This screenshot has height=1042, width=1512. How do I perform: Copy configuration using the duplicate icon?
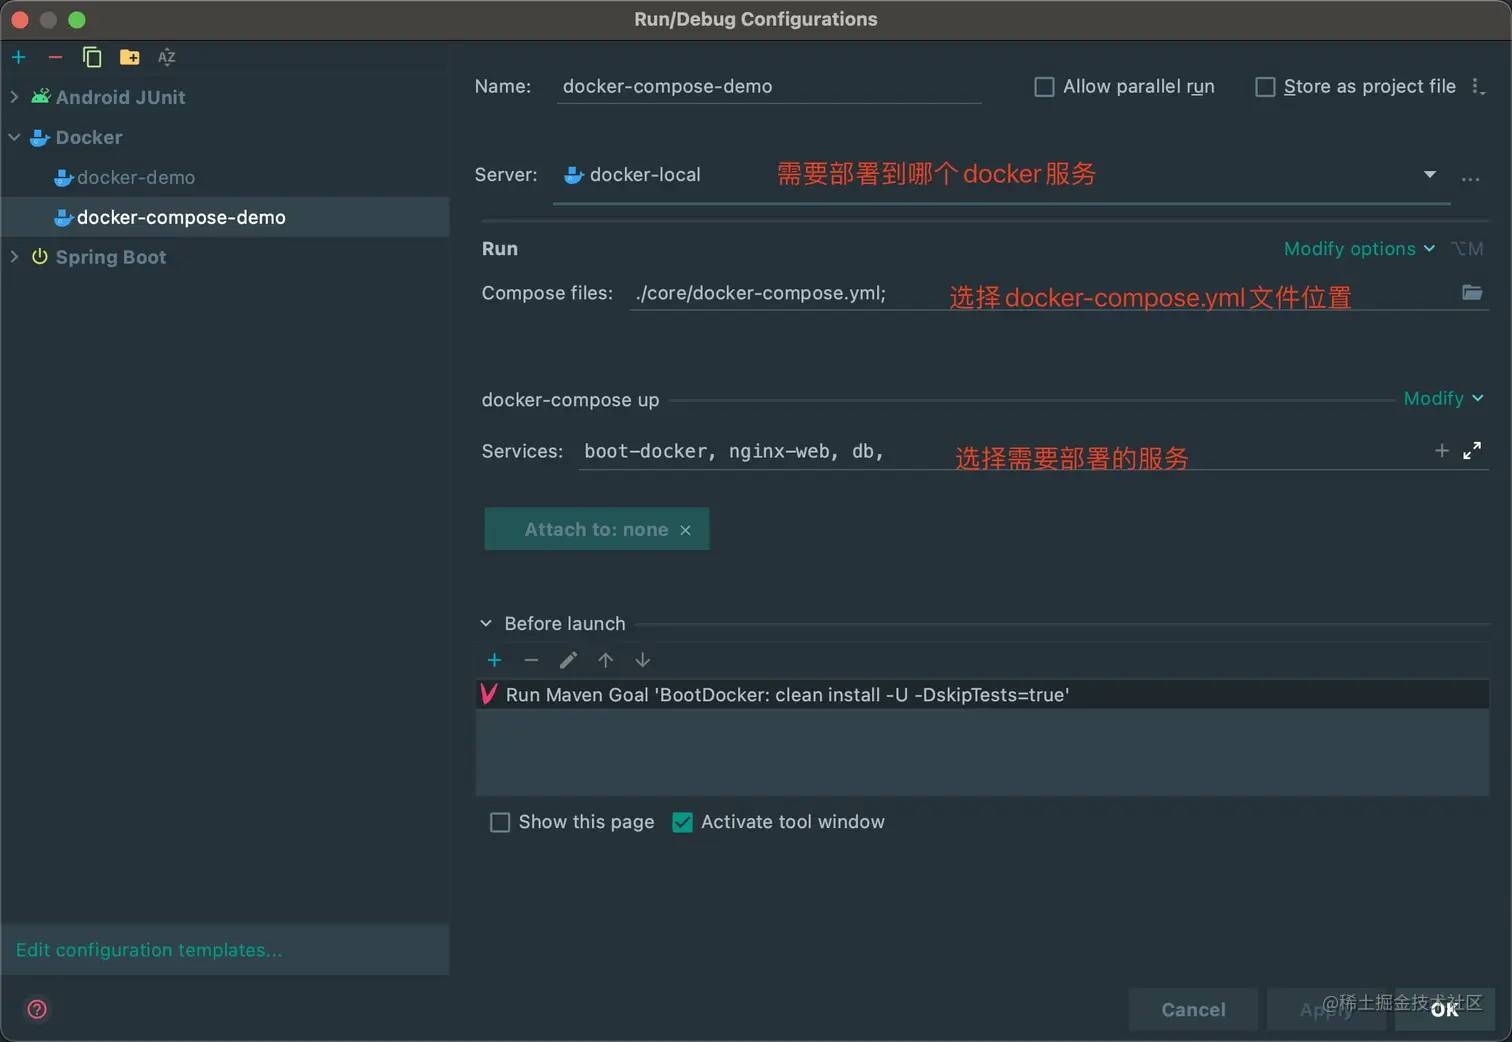pos(92,57)
